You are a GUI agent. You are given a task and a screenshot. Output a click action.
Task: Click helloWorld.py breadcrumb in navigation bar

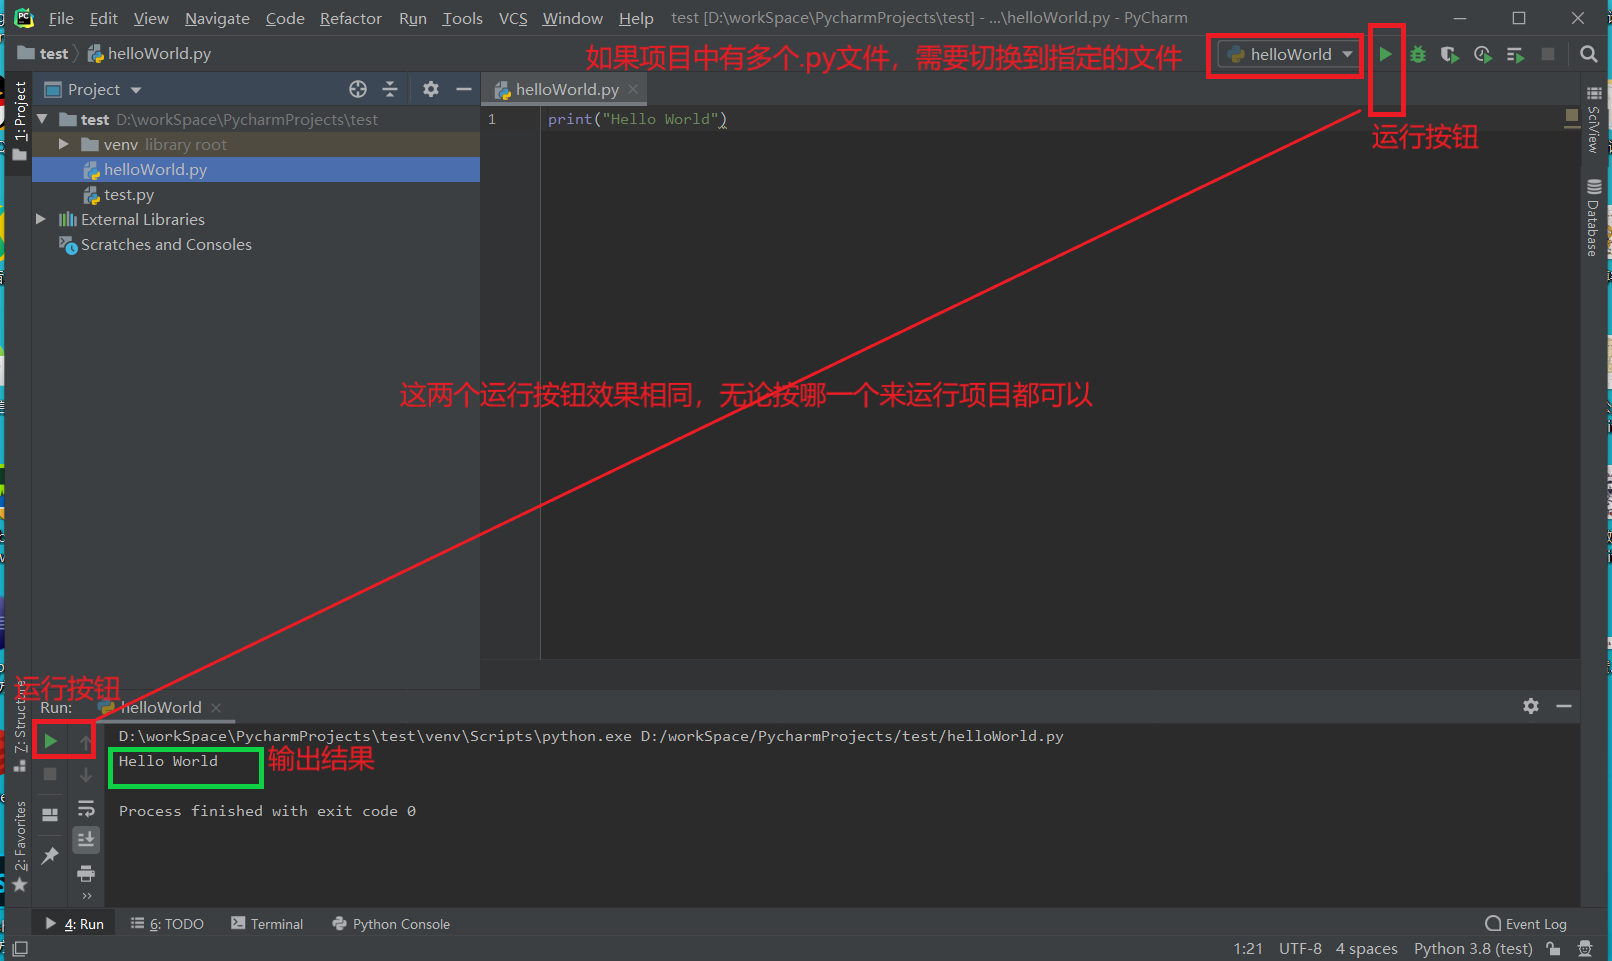149,54
